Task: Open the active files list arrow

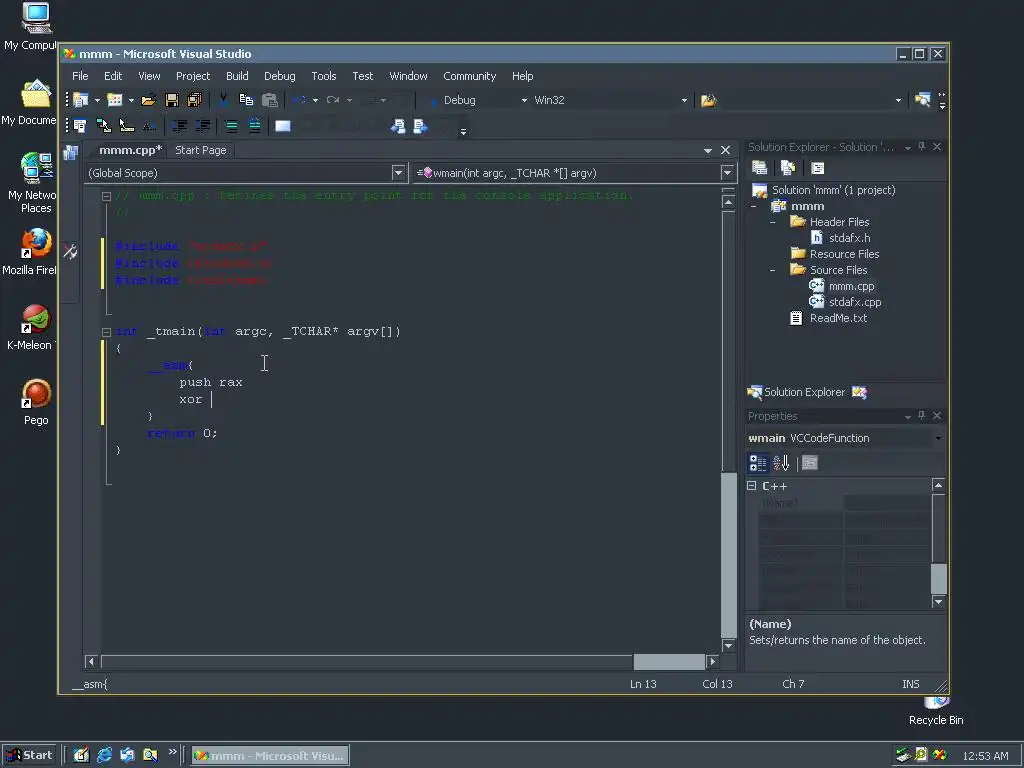Action: point(707,151)
